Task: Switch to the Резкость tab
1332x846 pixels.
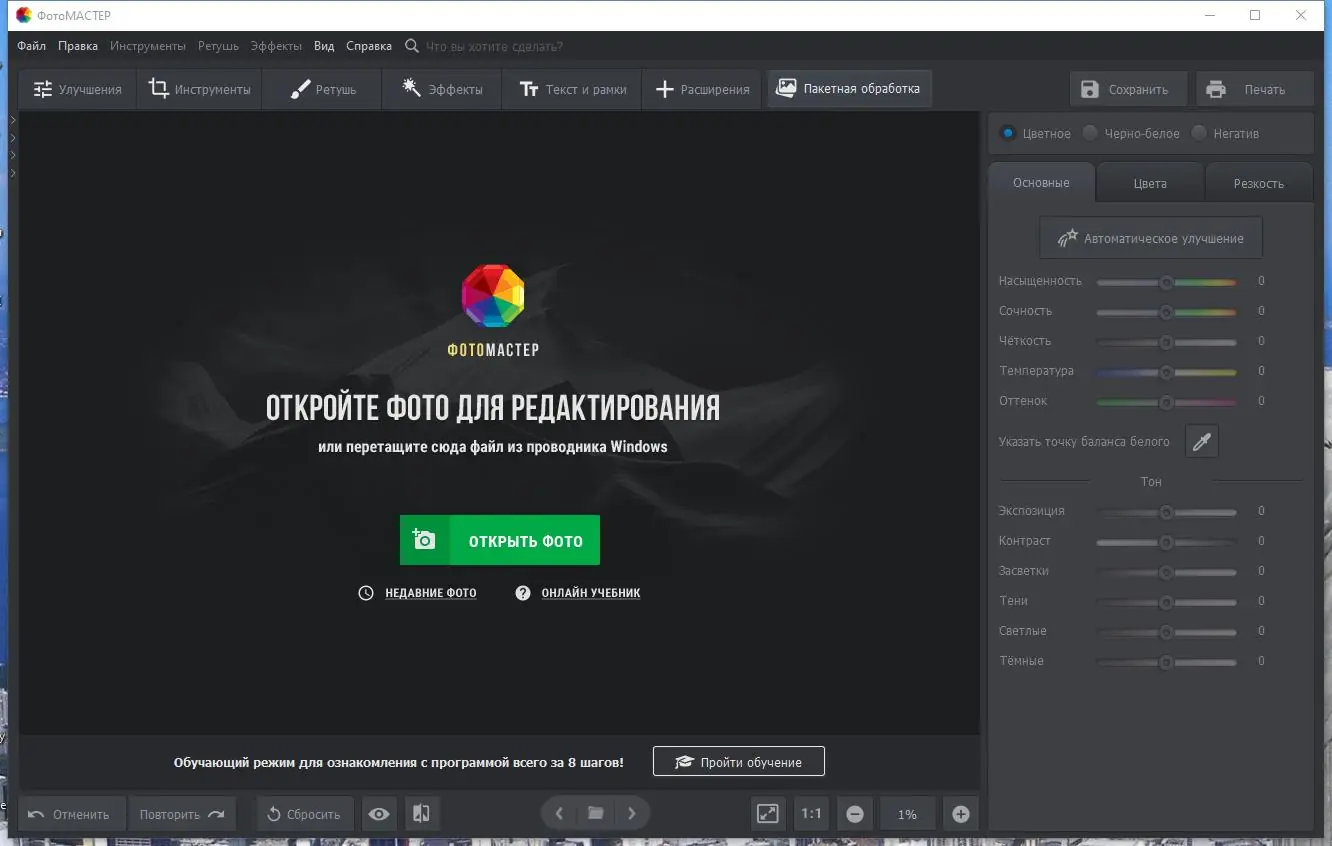Action: pyautogui.click(x=1259, y=182)
